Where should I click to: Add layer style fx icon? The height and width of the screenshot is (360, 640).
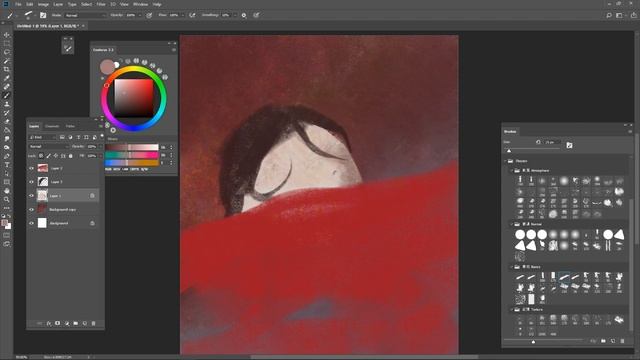49,323
